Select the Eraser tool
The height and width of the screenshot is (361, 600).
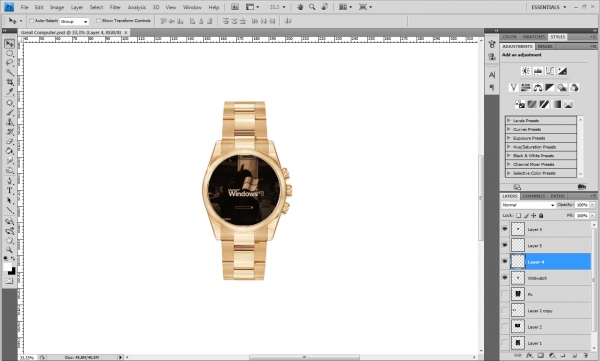(10, 142)
